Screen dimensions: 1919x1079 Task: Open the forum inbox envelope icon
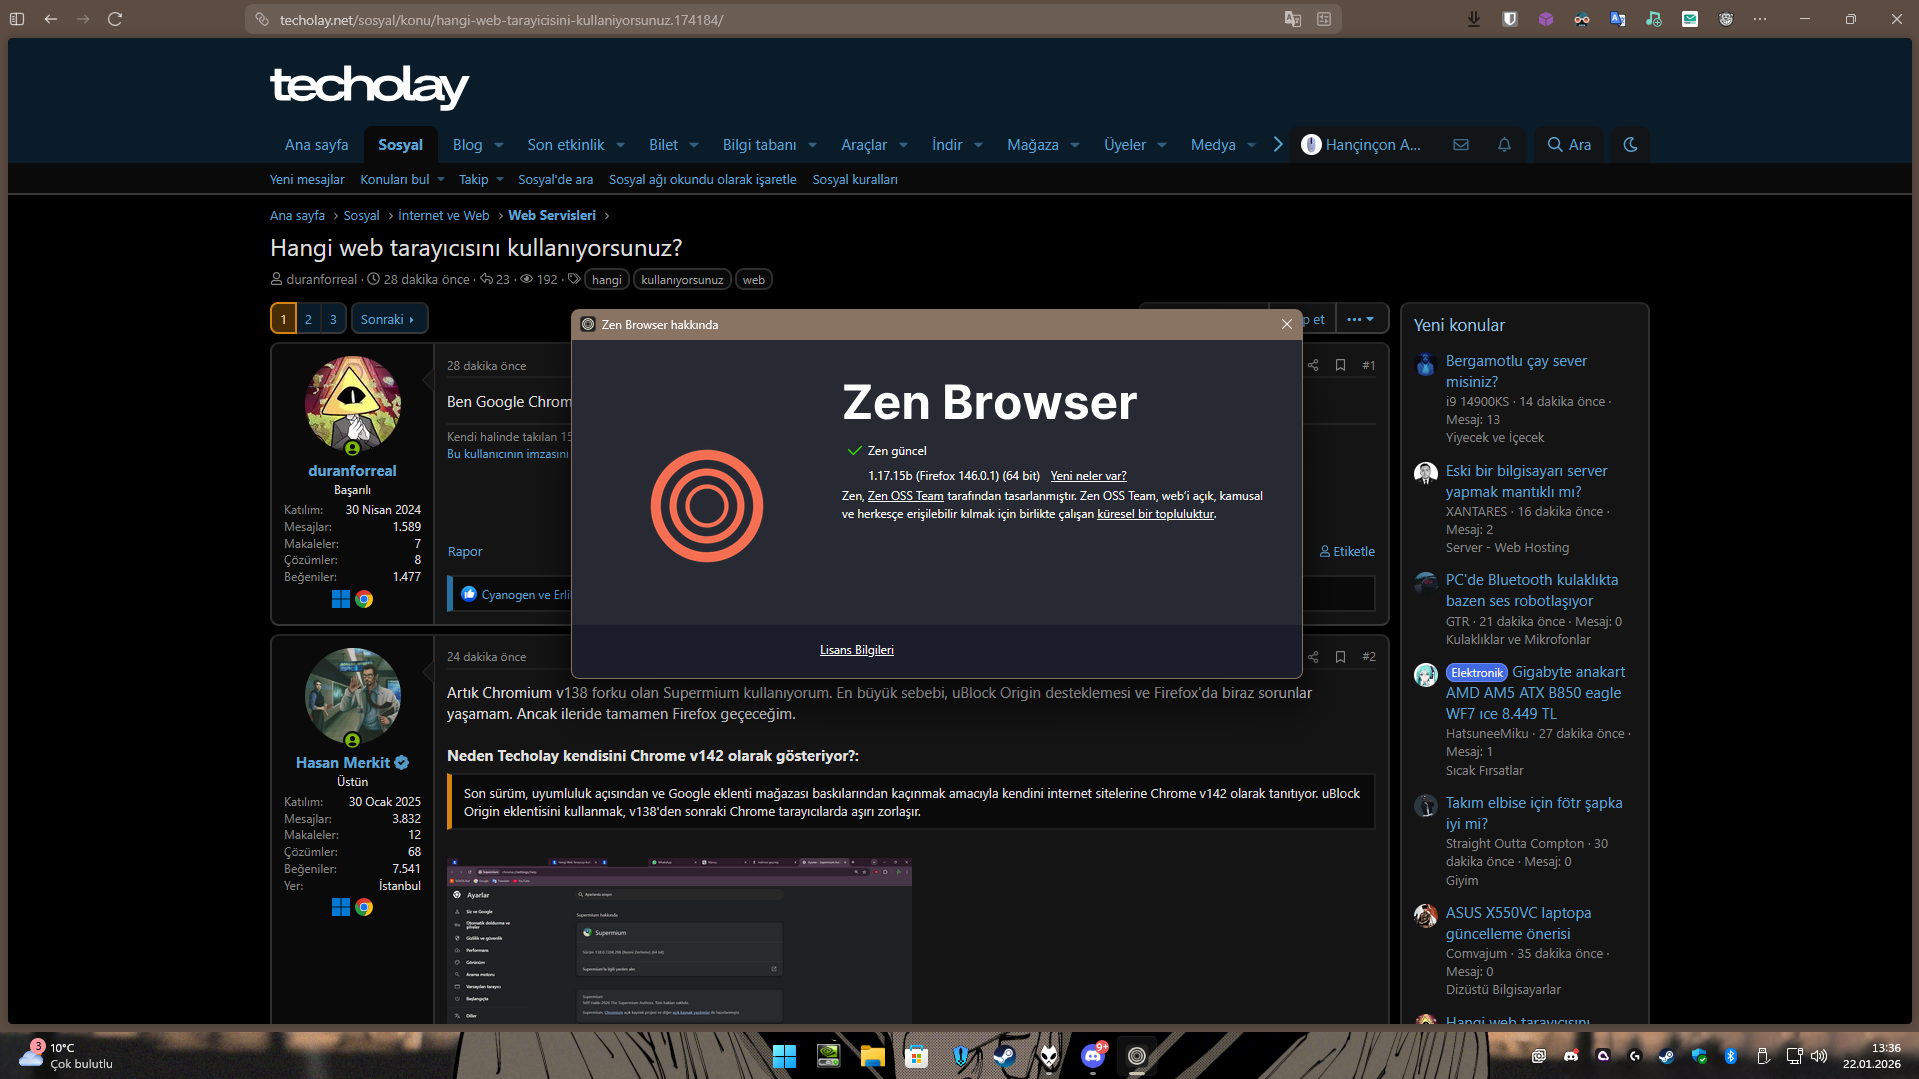(1461, 145)
